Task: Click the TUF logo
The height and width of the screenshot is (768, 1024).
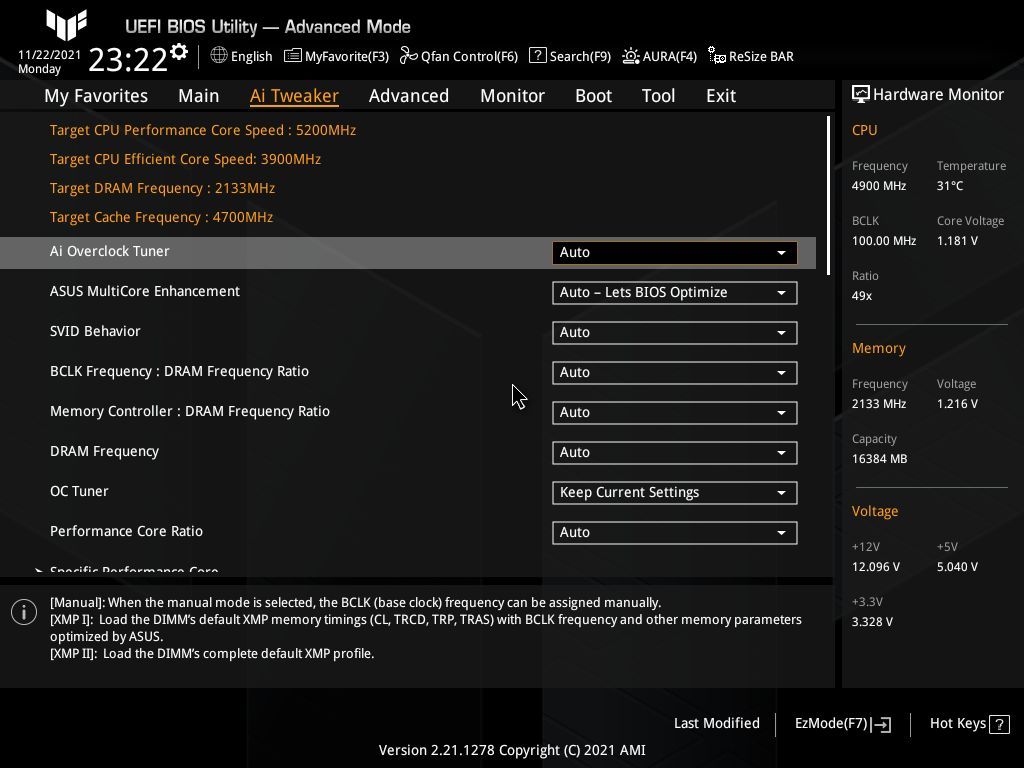Action: (67, 25)
